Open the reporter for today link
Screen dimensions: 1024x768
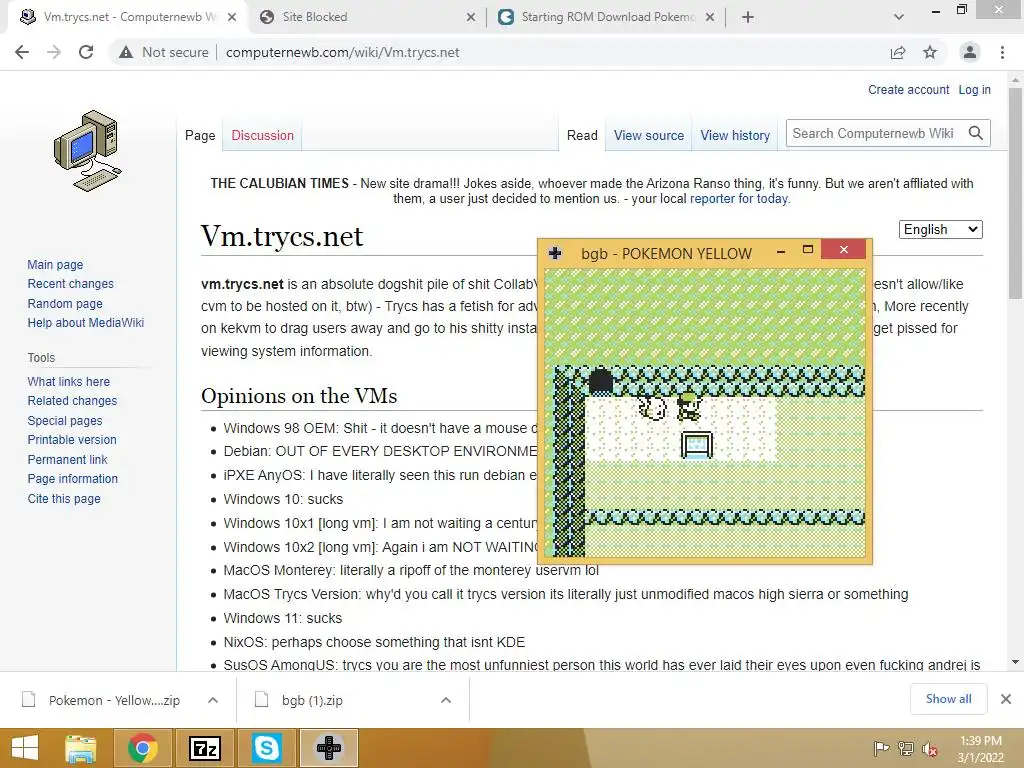(x=739, y=199)
